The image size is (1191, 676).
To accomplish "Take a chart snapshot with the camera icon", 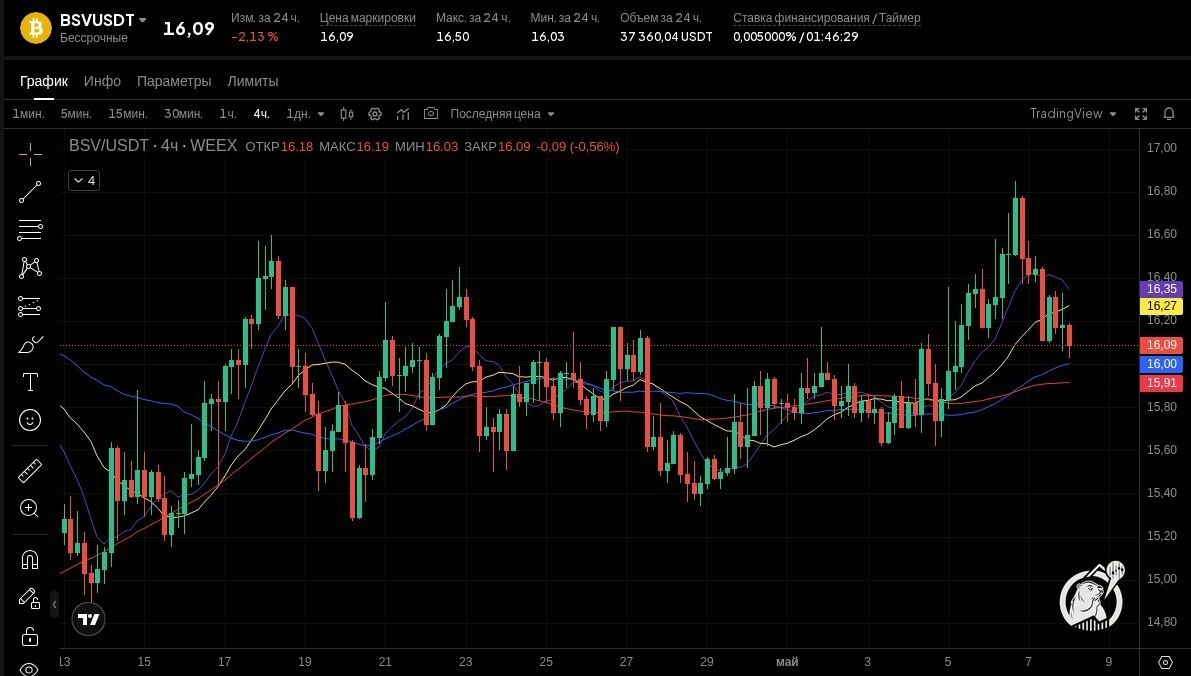I will [431, 113].
